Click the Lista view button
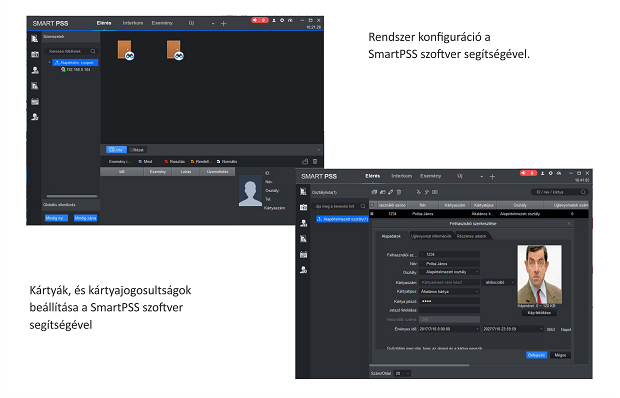 tap(116, 150)
